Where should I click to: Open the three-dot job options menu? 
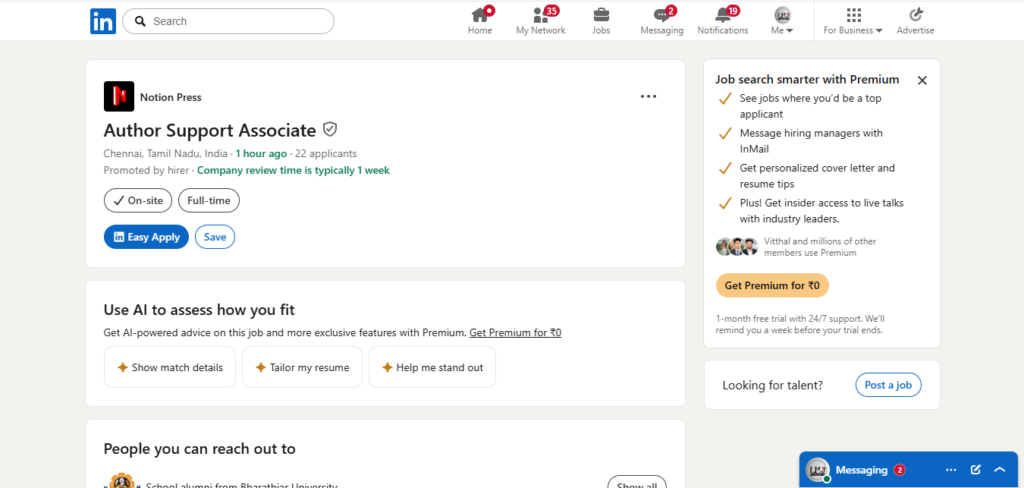[x=648, y=97]
